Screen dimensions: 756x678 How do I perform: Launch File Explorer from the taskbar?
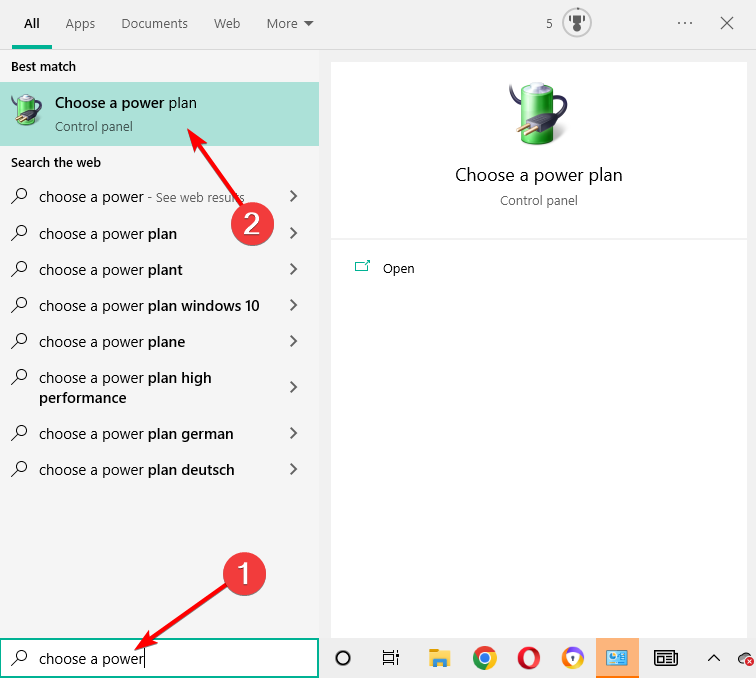pos(439,658)
